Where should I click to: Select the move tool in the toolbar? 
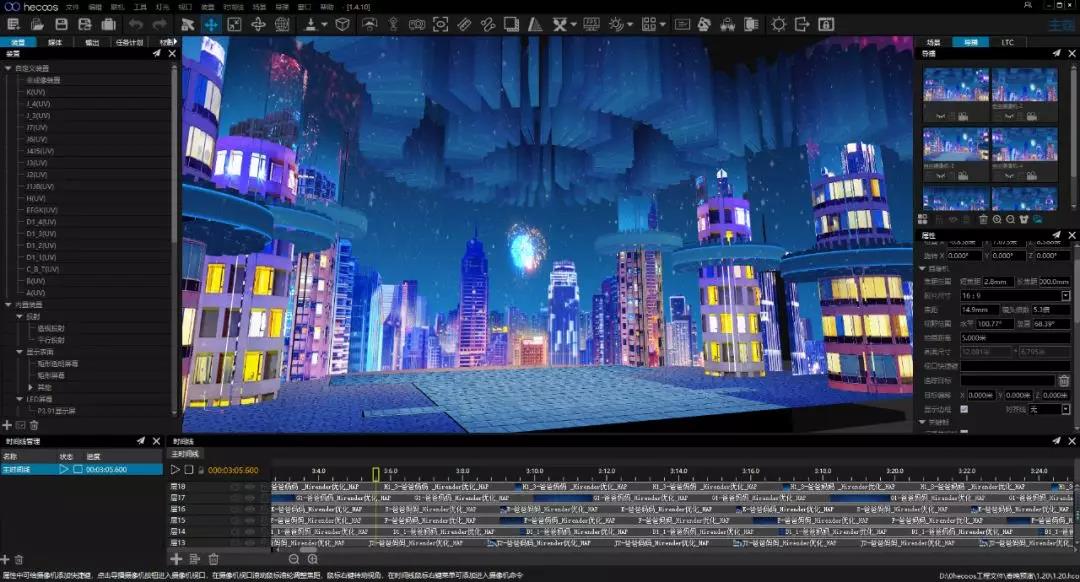point(211,25)
